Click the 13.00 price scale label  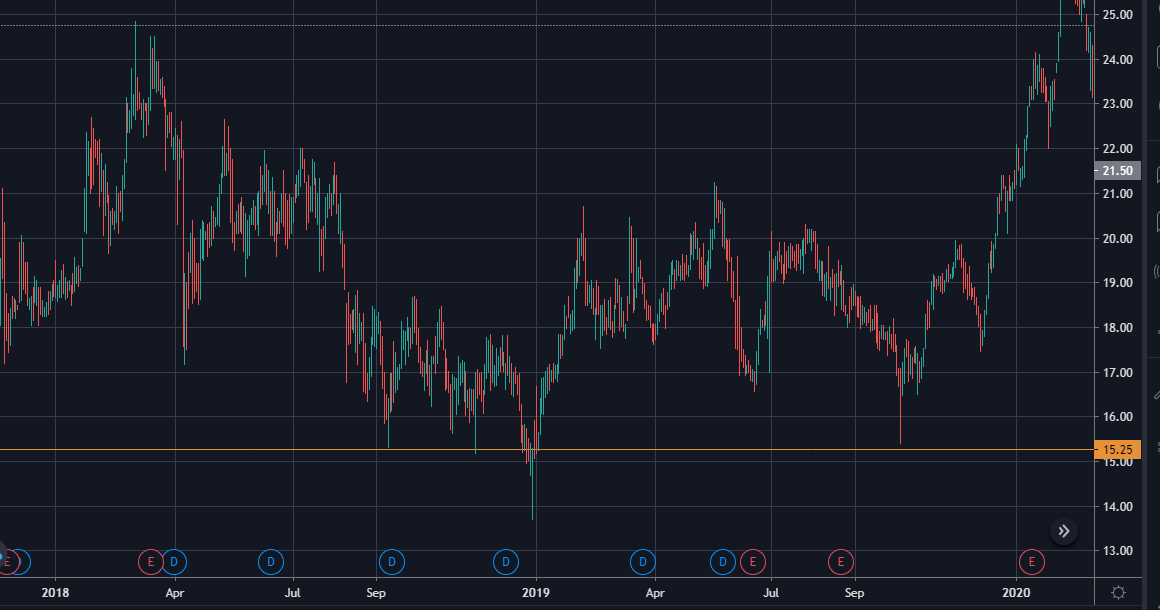[1117, 551]
